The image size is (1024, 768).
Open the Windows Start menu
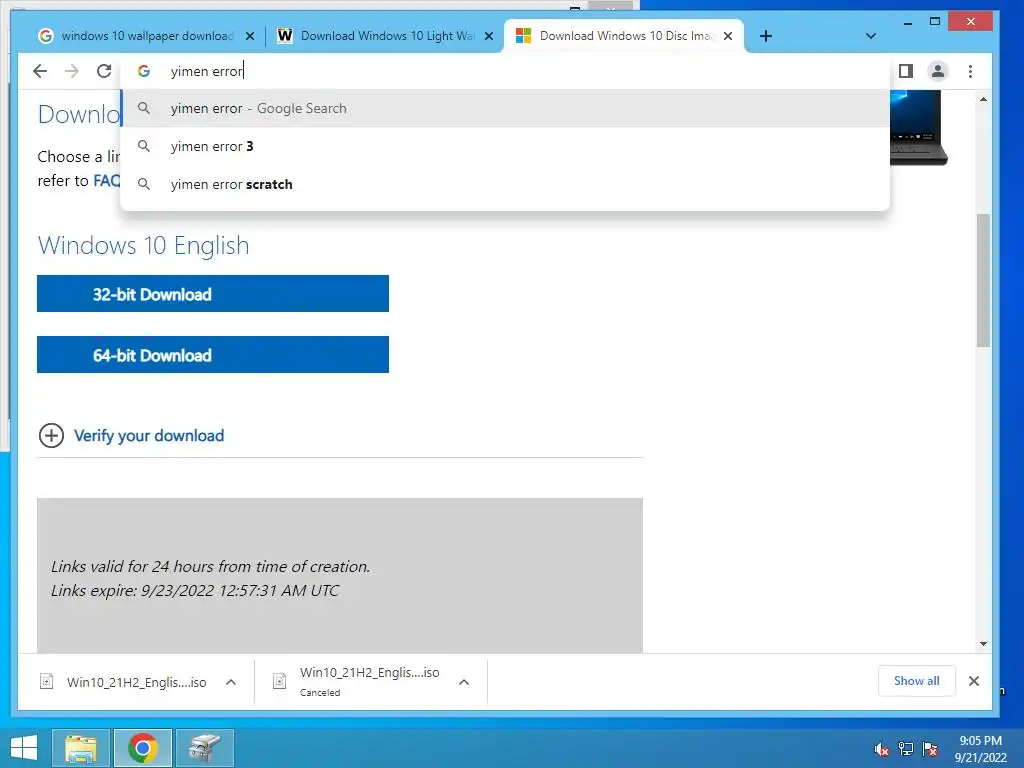(x=24, y=748)
